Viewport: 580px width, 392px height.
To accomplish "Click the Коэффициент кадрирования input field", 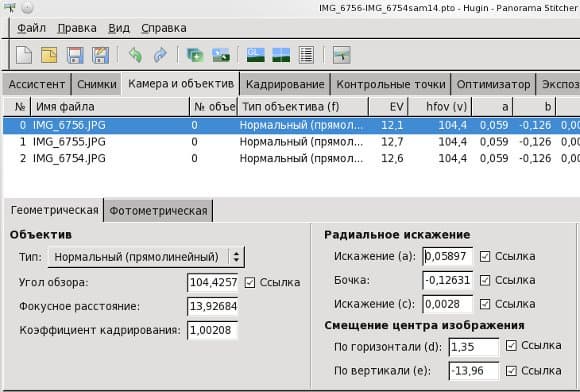I will pyautogui.click(x=213, y=330).
